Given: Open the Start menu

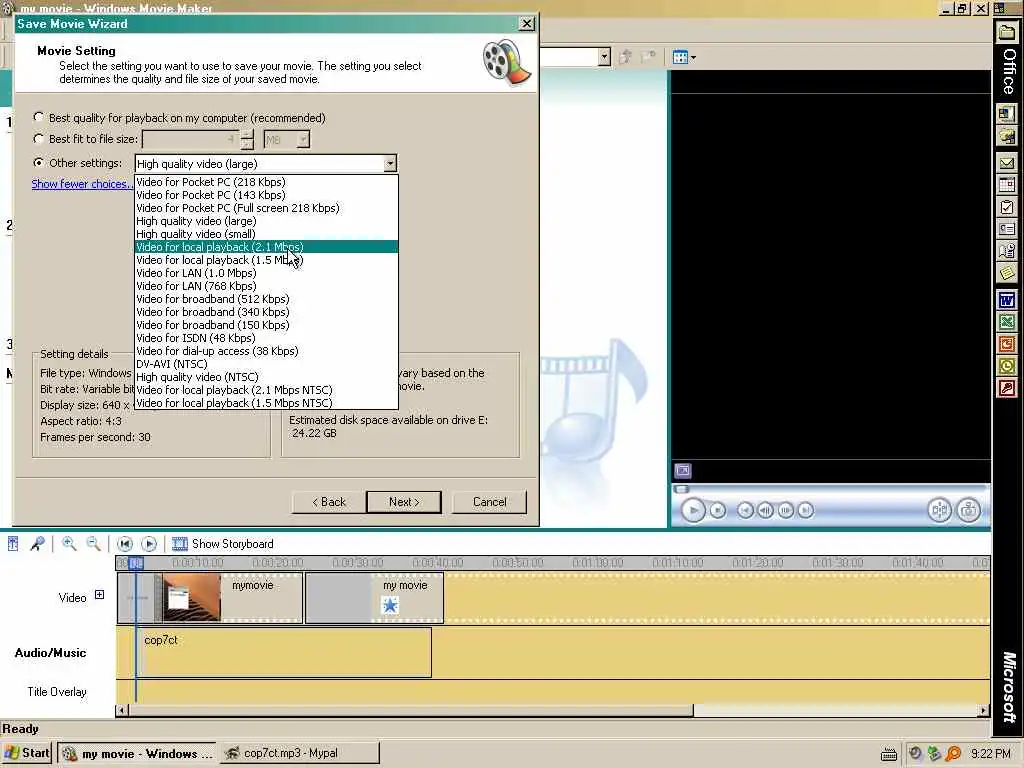Looking at the screenshot, I should tap(27, 753).
